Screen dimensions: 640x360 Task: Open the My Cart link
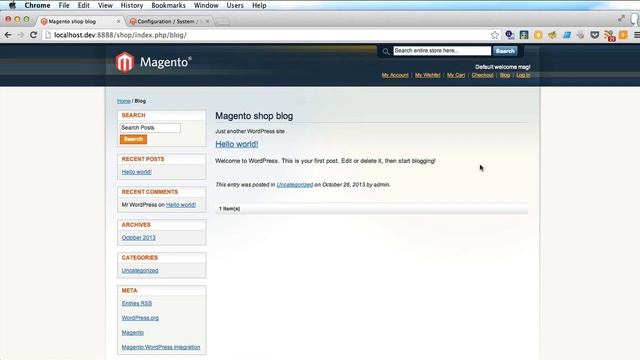pos(456,75)
